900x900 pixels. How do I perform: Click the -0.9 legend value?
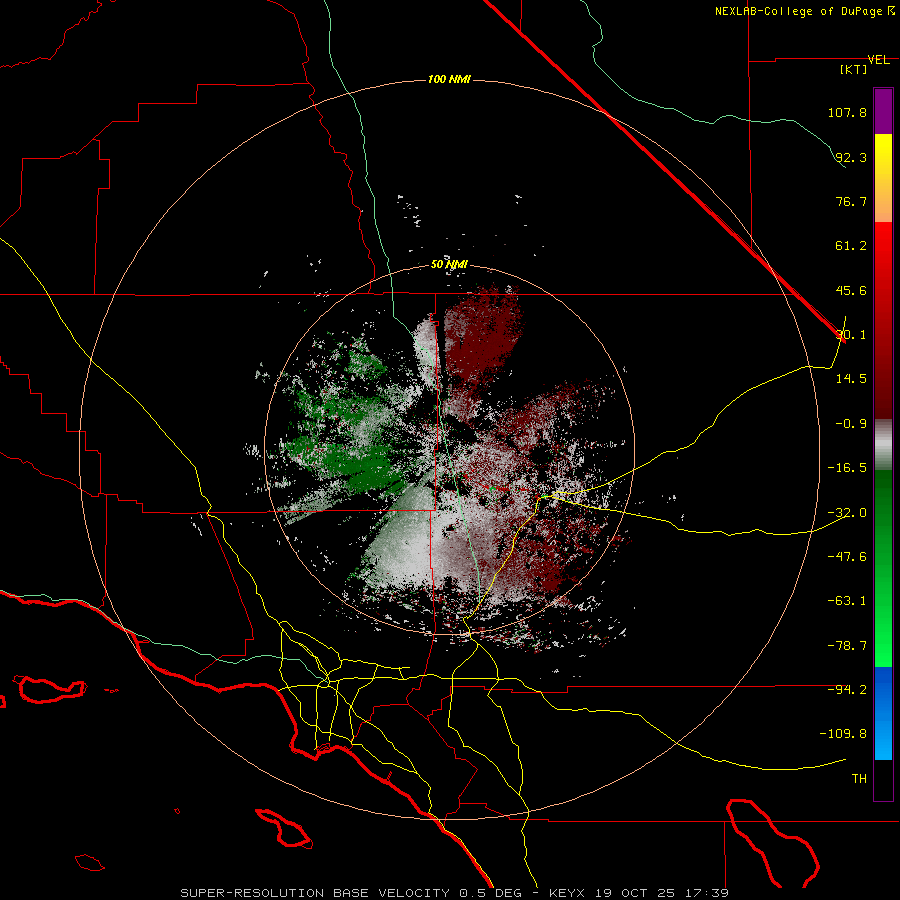(x=851, y=424)
